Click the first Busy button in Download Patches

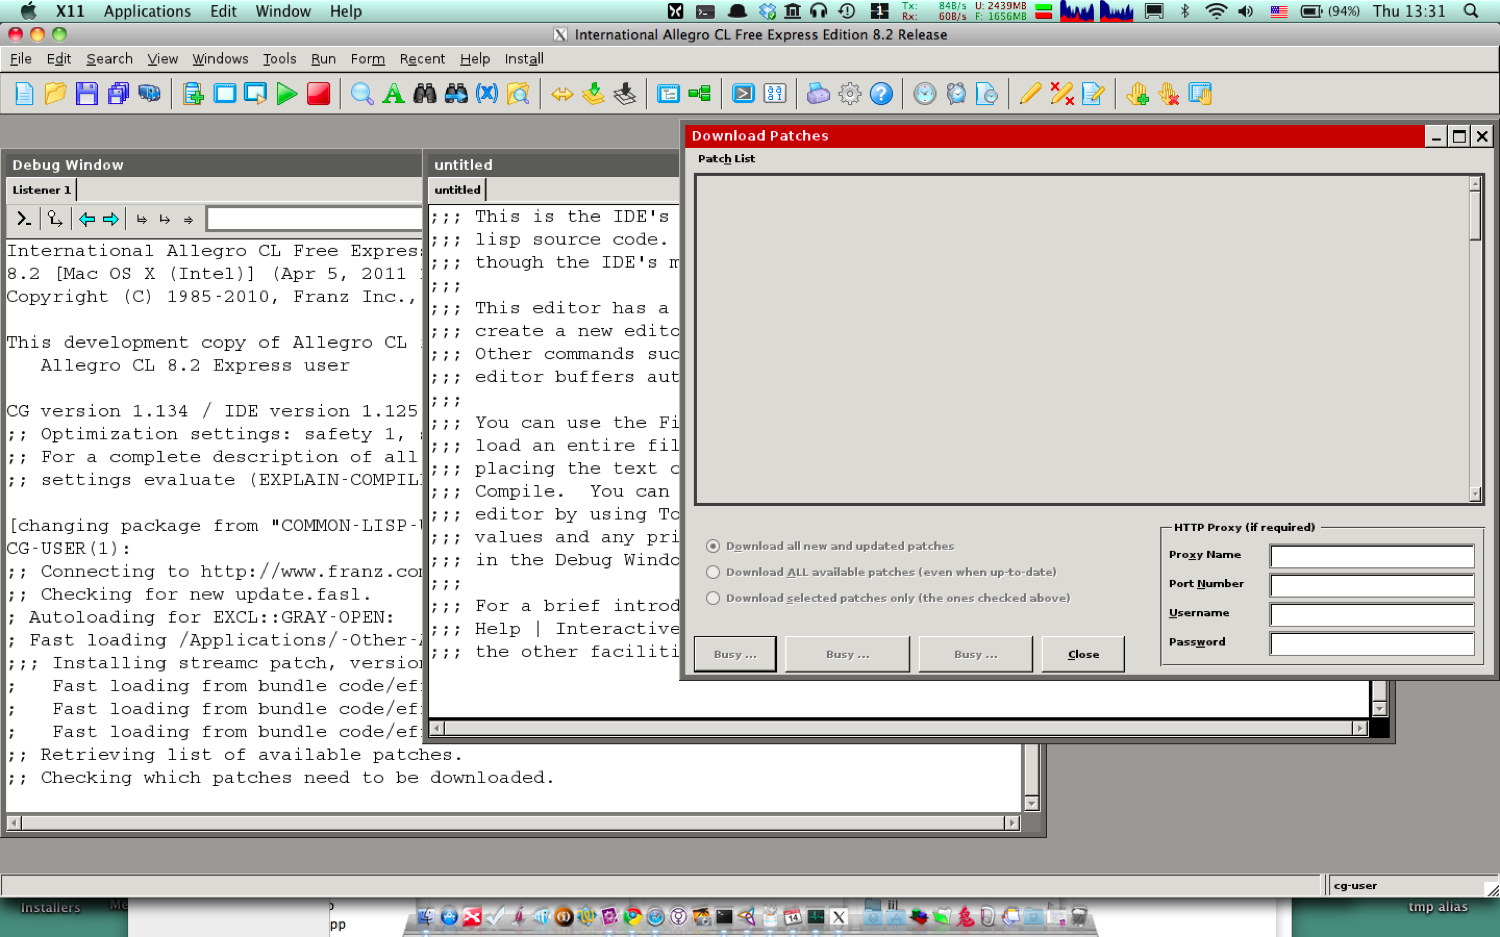(x=735, y=654)
